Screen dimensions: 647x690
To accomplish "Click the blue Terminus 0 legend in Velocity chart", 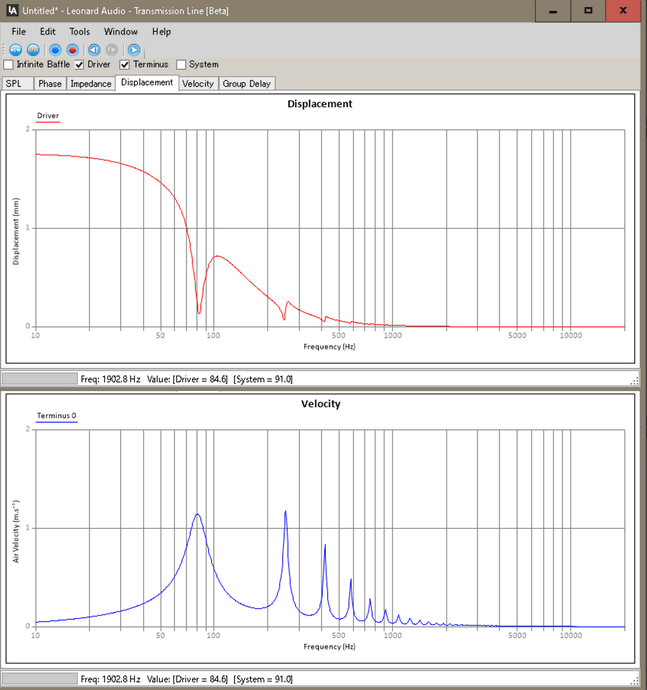I will click(x=56, y=417).
